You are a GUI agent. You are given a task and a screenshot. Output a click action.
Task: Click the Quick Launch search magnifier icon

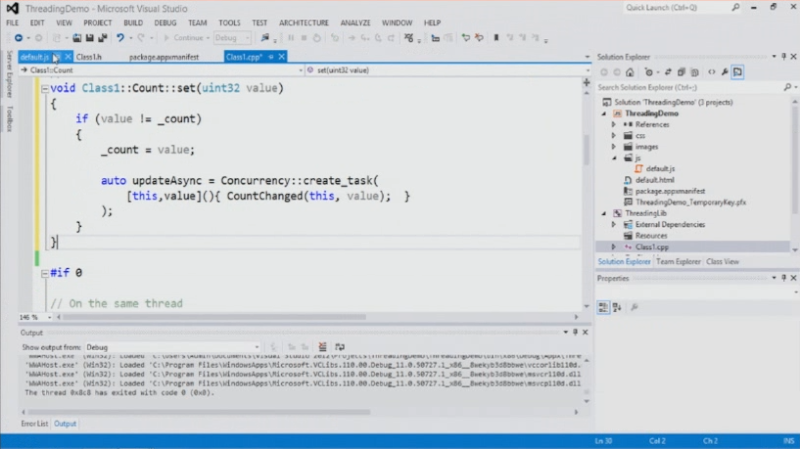tap(735, 8)
